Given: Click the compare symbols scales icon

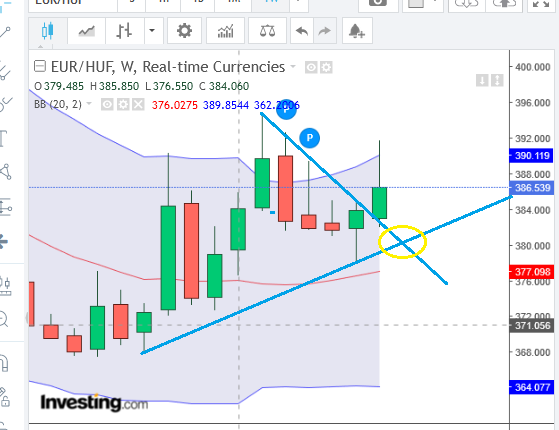Looking at the screenshot, I should tap(267, 31).
